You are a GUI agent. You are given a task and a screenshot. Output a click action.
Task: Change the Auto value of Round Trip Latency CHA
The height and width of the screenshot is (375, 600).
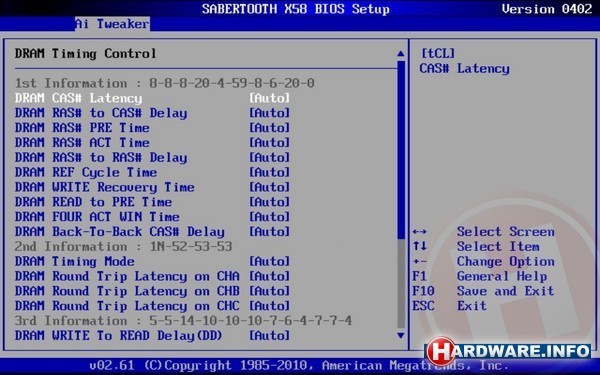tap(269, 276)
